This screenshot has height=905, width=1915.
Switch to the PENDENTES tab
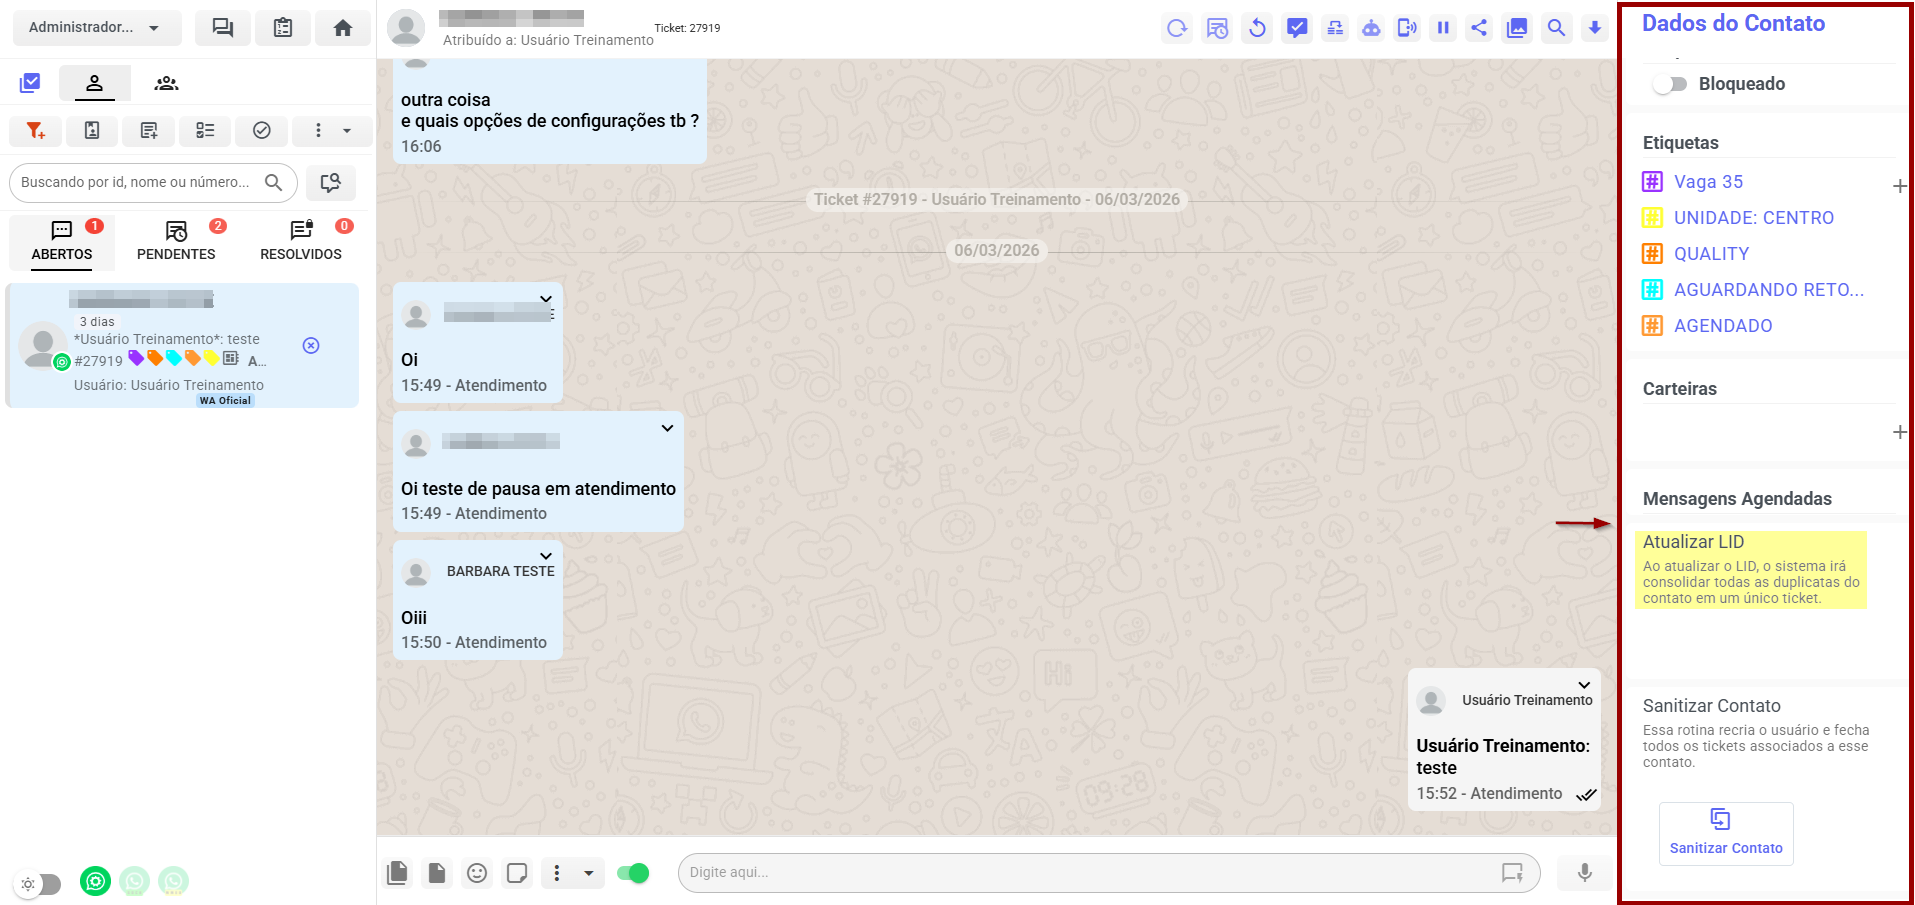[x=176, y=241]
